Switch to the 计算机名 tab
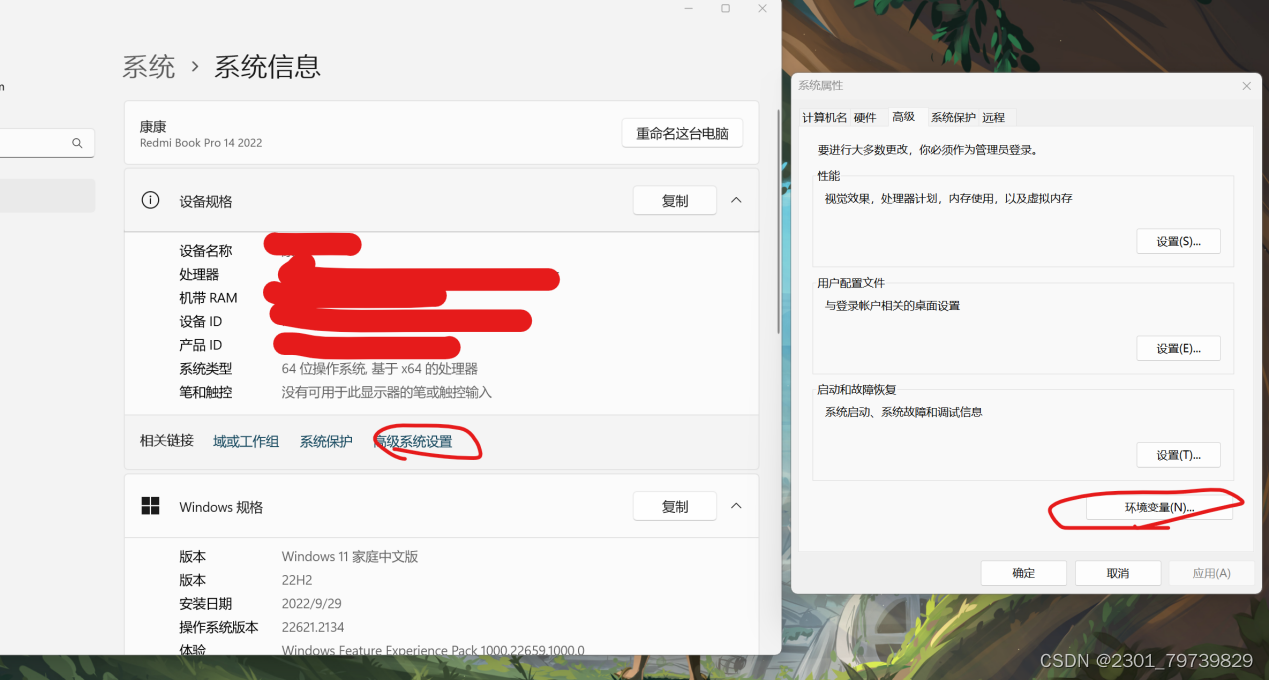 point(824,118)
